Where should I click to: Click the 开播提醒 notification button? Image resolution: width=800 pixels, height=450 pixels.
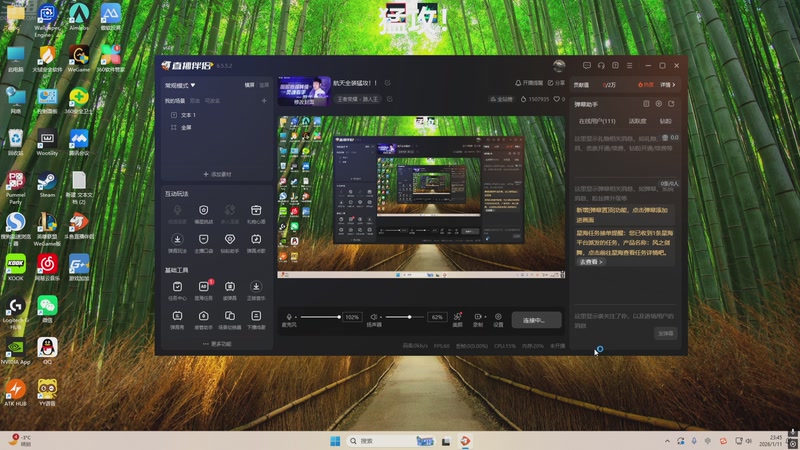coord(529,83)
